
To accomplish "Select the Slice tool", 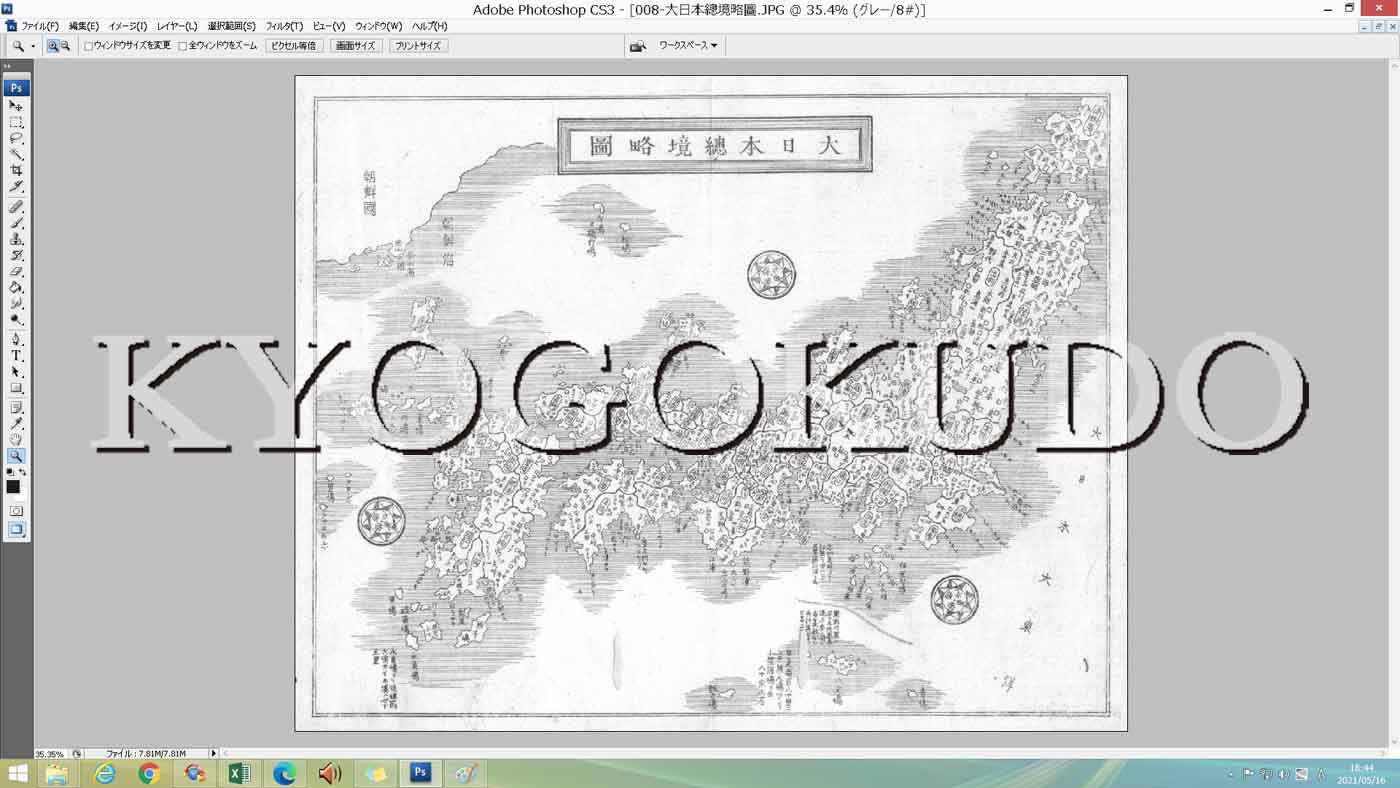I will [x=16, y=187].
